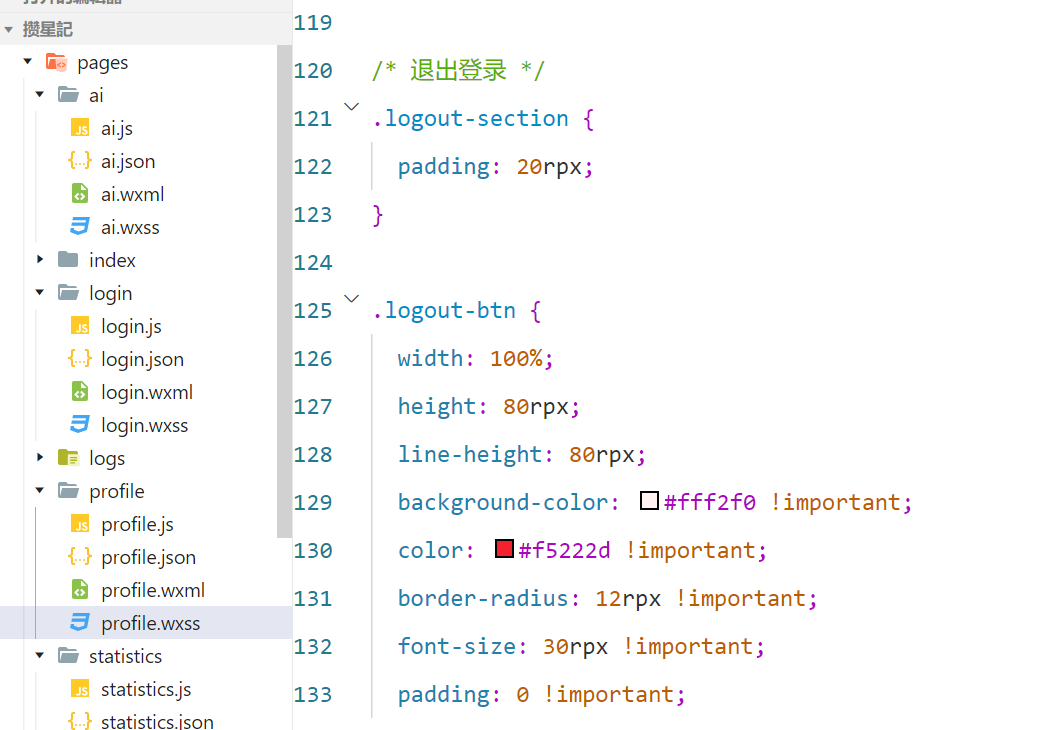1051x730 pixels.
Task: Click the ai.json braces icon
Action: click(x=80, y=161)
